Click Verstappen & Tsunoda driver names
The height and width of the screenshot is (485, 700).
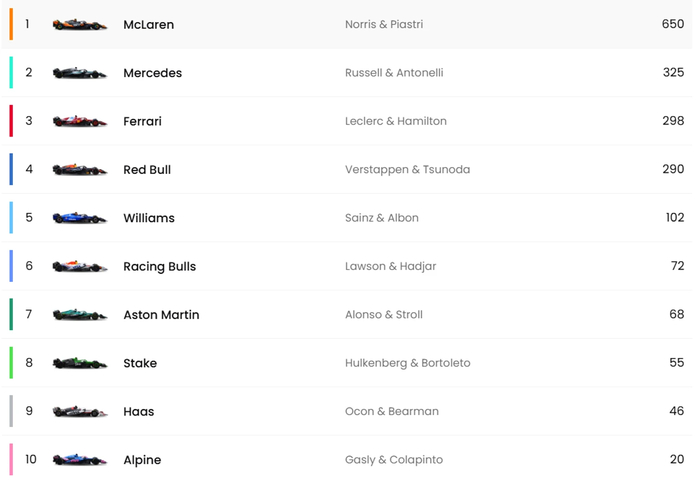pos(407,170)
